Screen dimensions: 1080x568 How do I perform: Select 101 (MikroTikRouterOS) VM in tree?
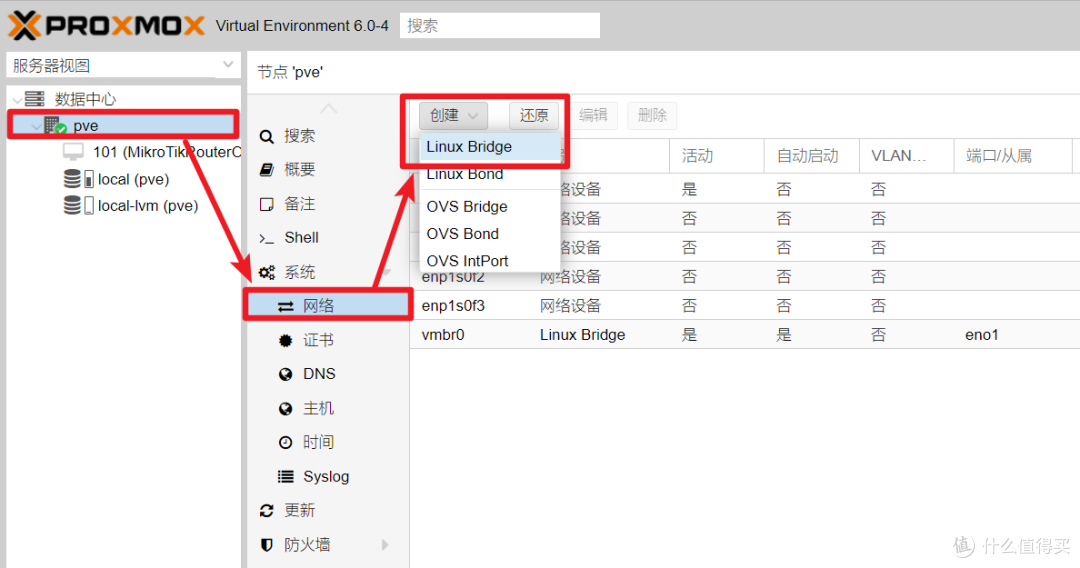(168, 151)
